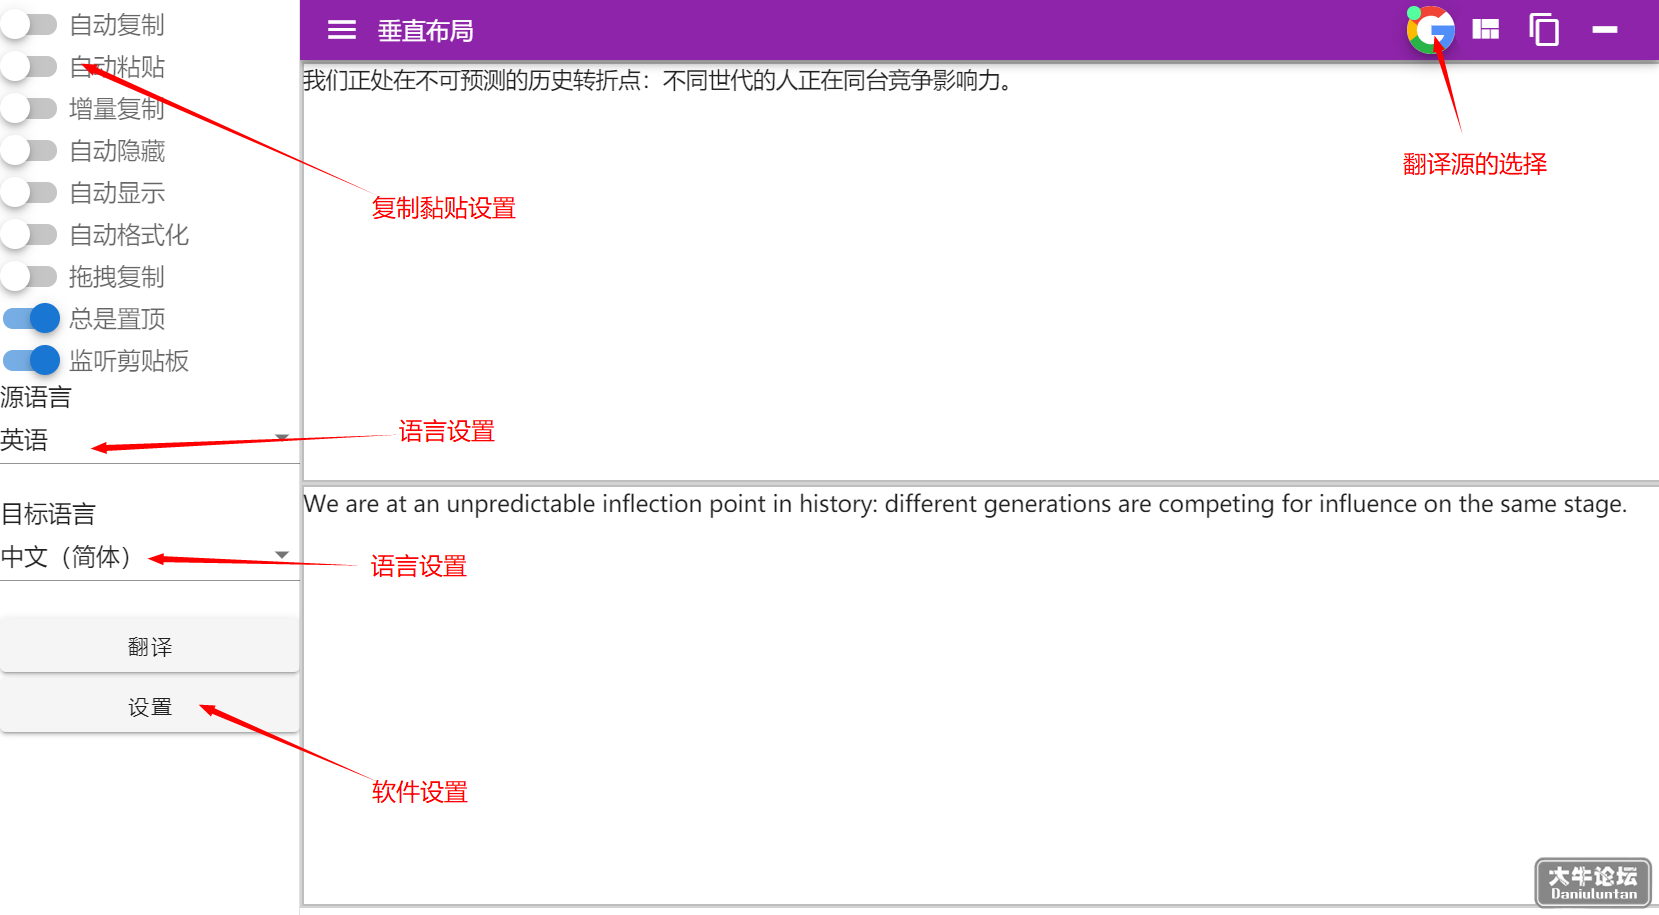Click the 翻译 button

150,646
